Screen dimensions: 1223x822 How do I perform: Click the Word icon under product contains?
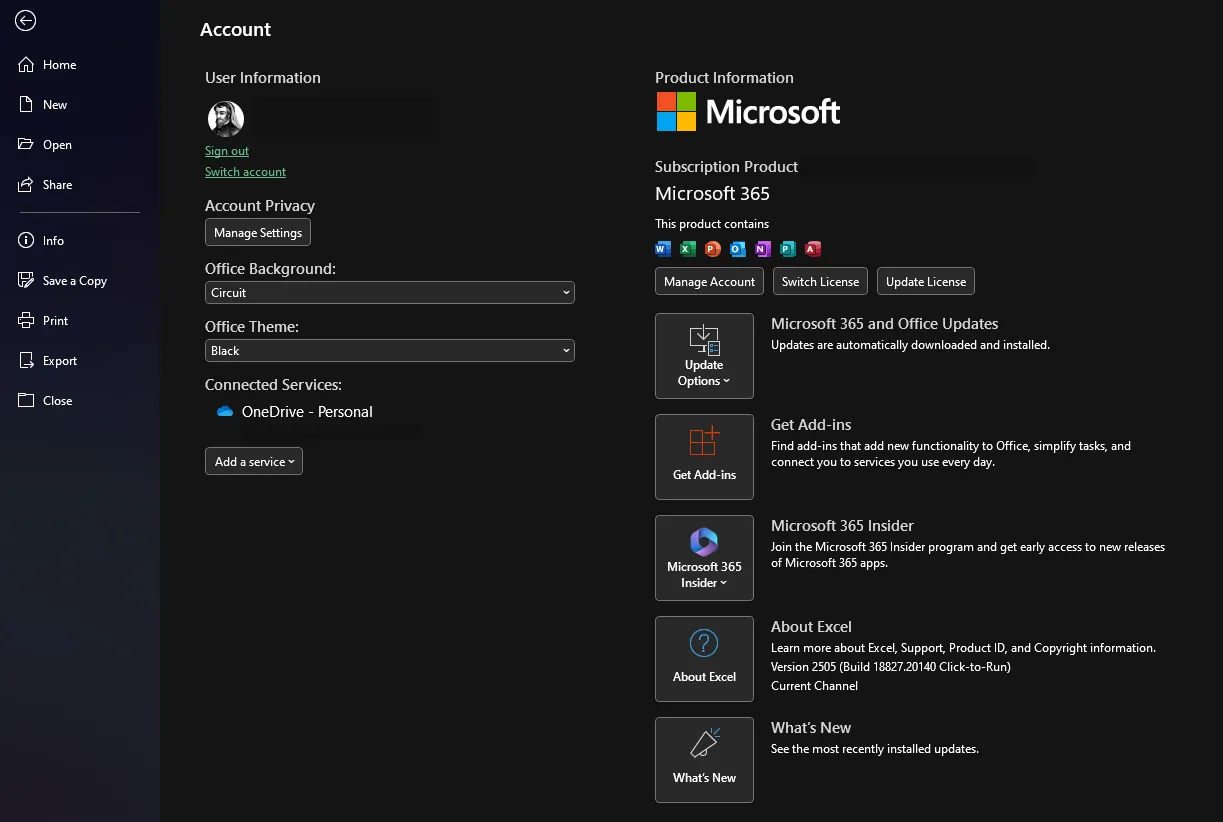click(x=663, y=249)
